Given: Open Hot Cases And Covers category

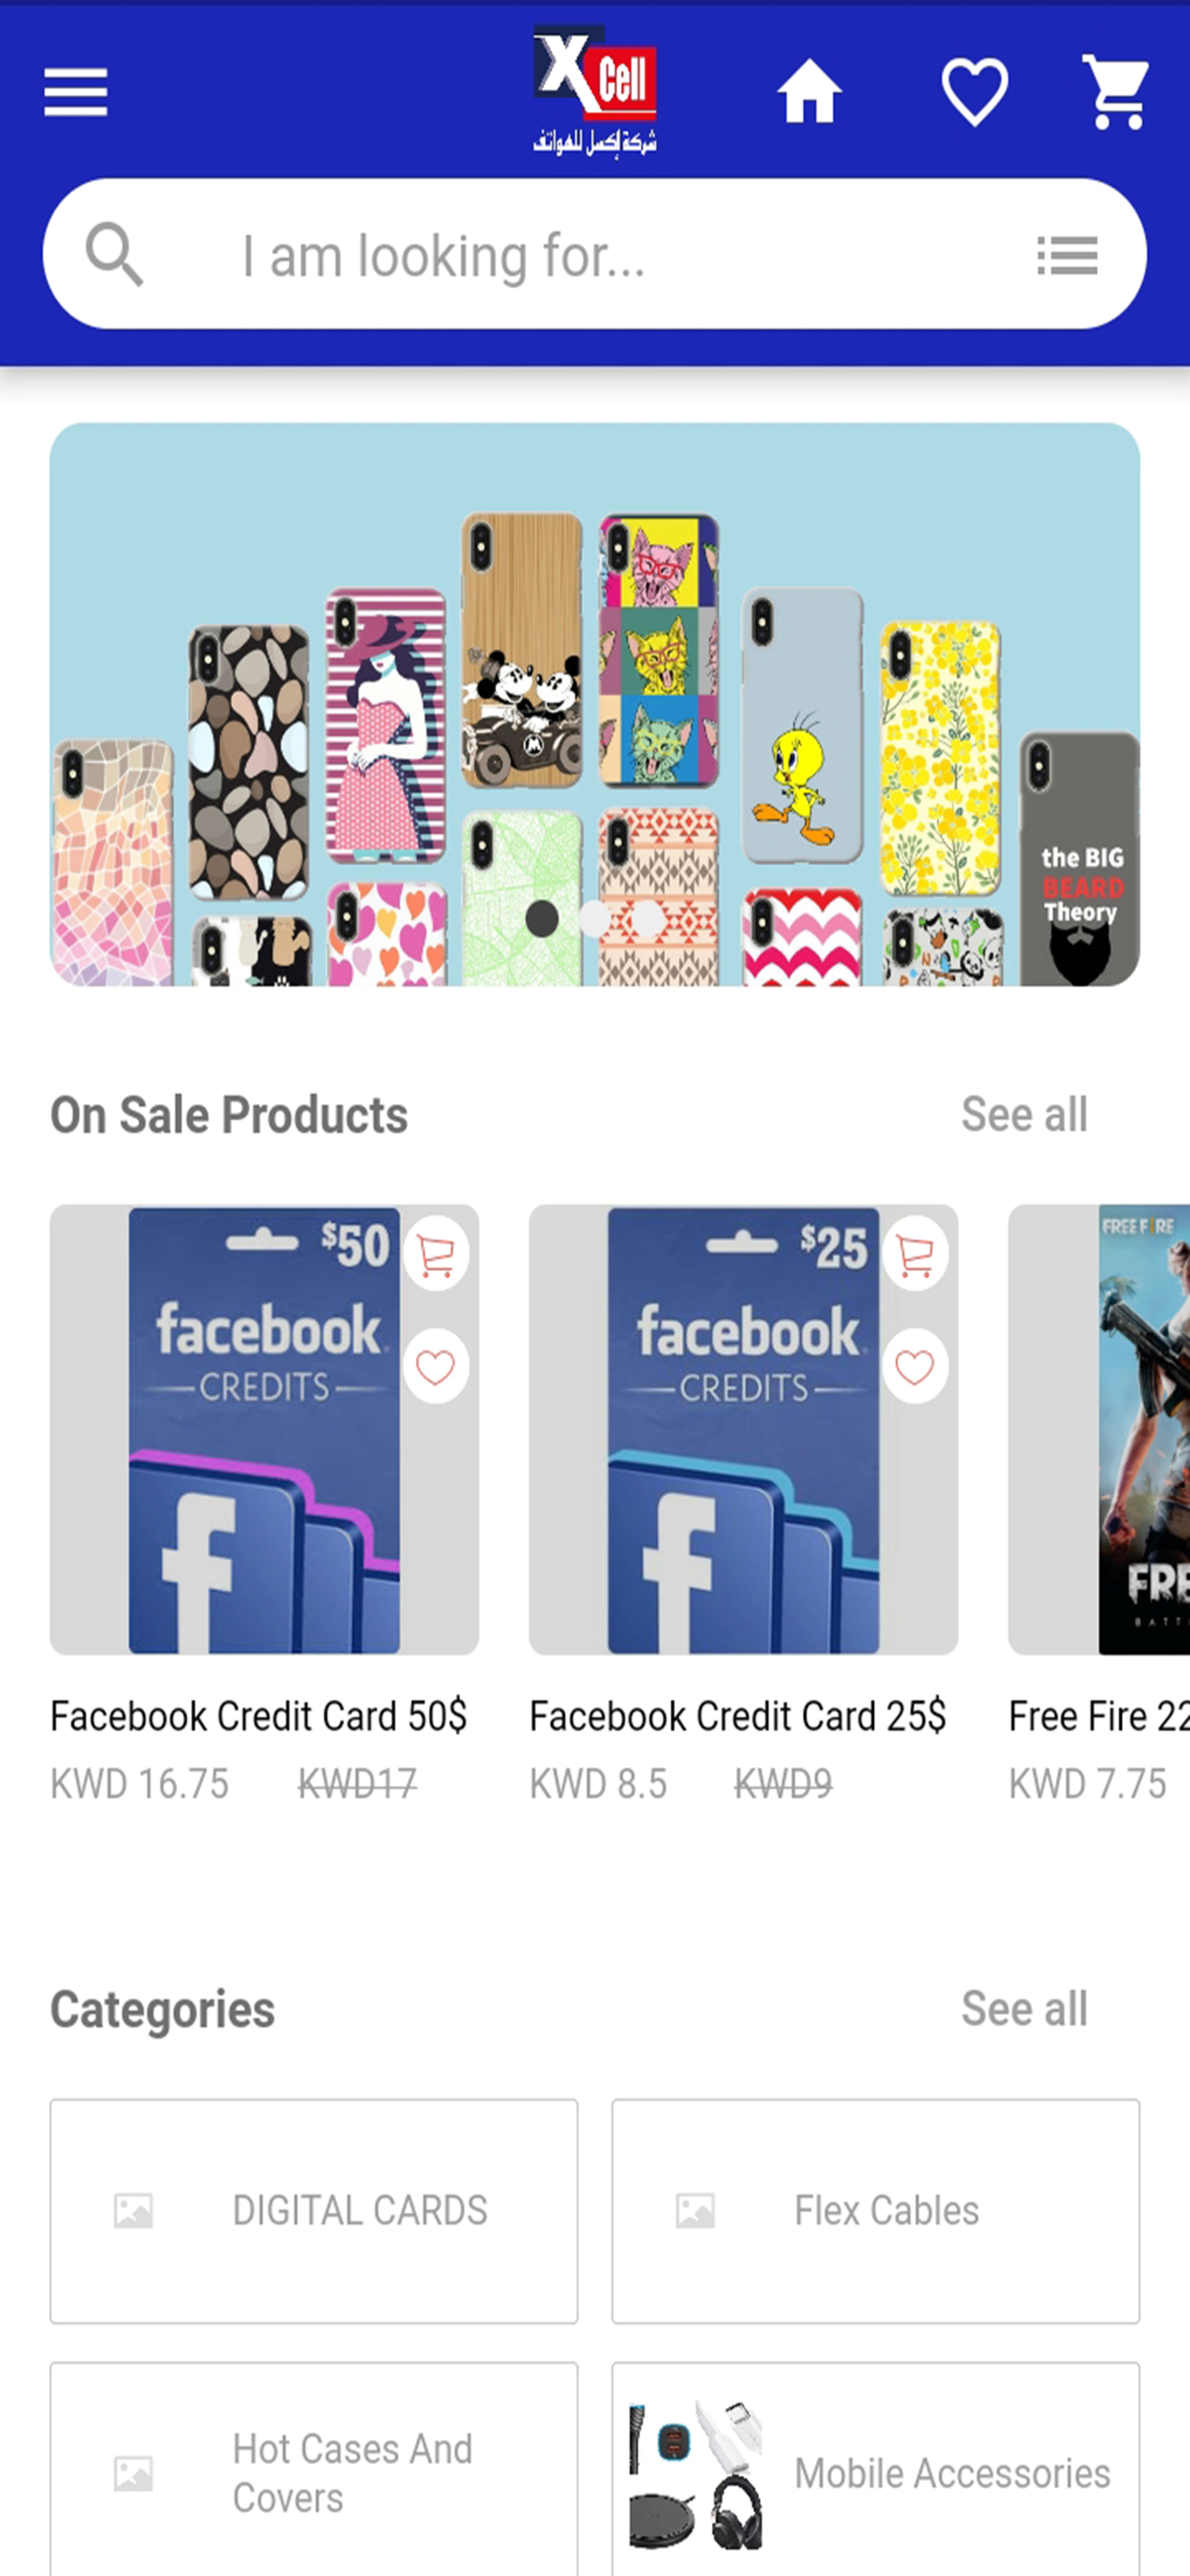Looking at the screenshot, I should point(314,2469).
